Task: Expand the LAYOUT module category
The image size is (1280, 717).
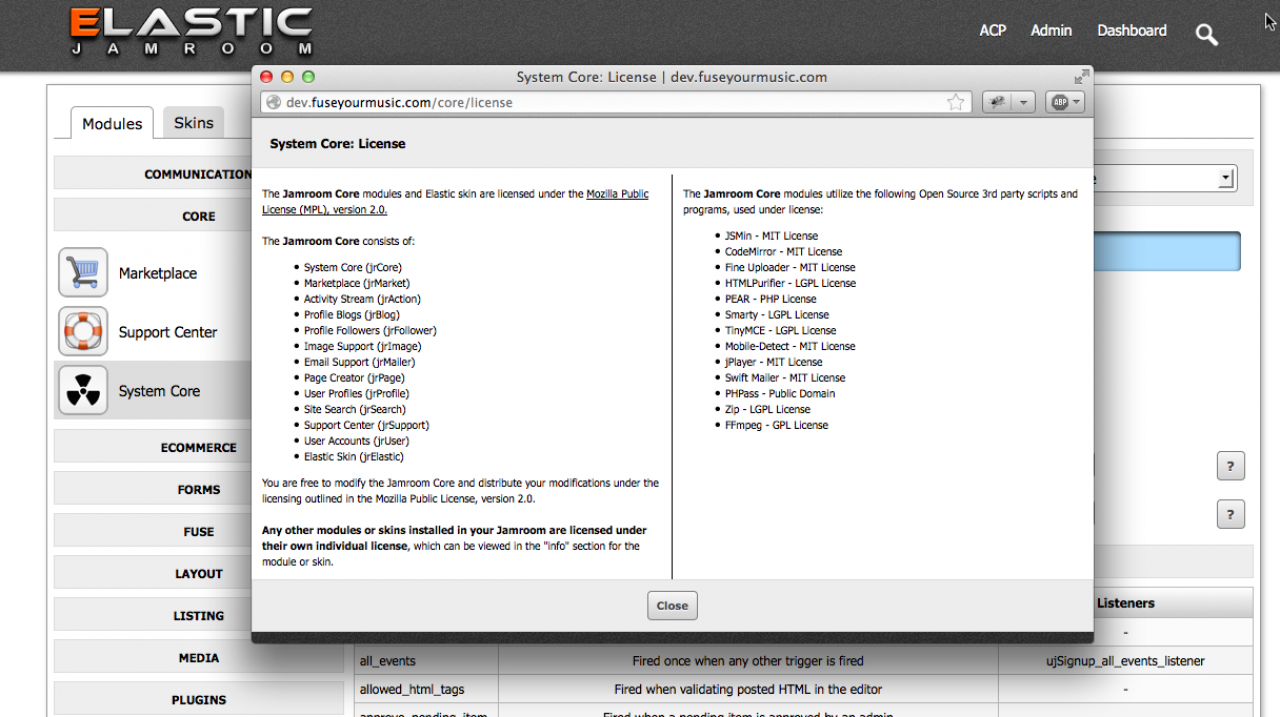Action: [198, 573]
